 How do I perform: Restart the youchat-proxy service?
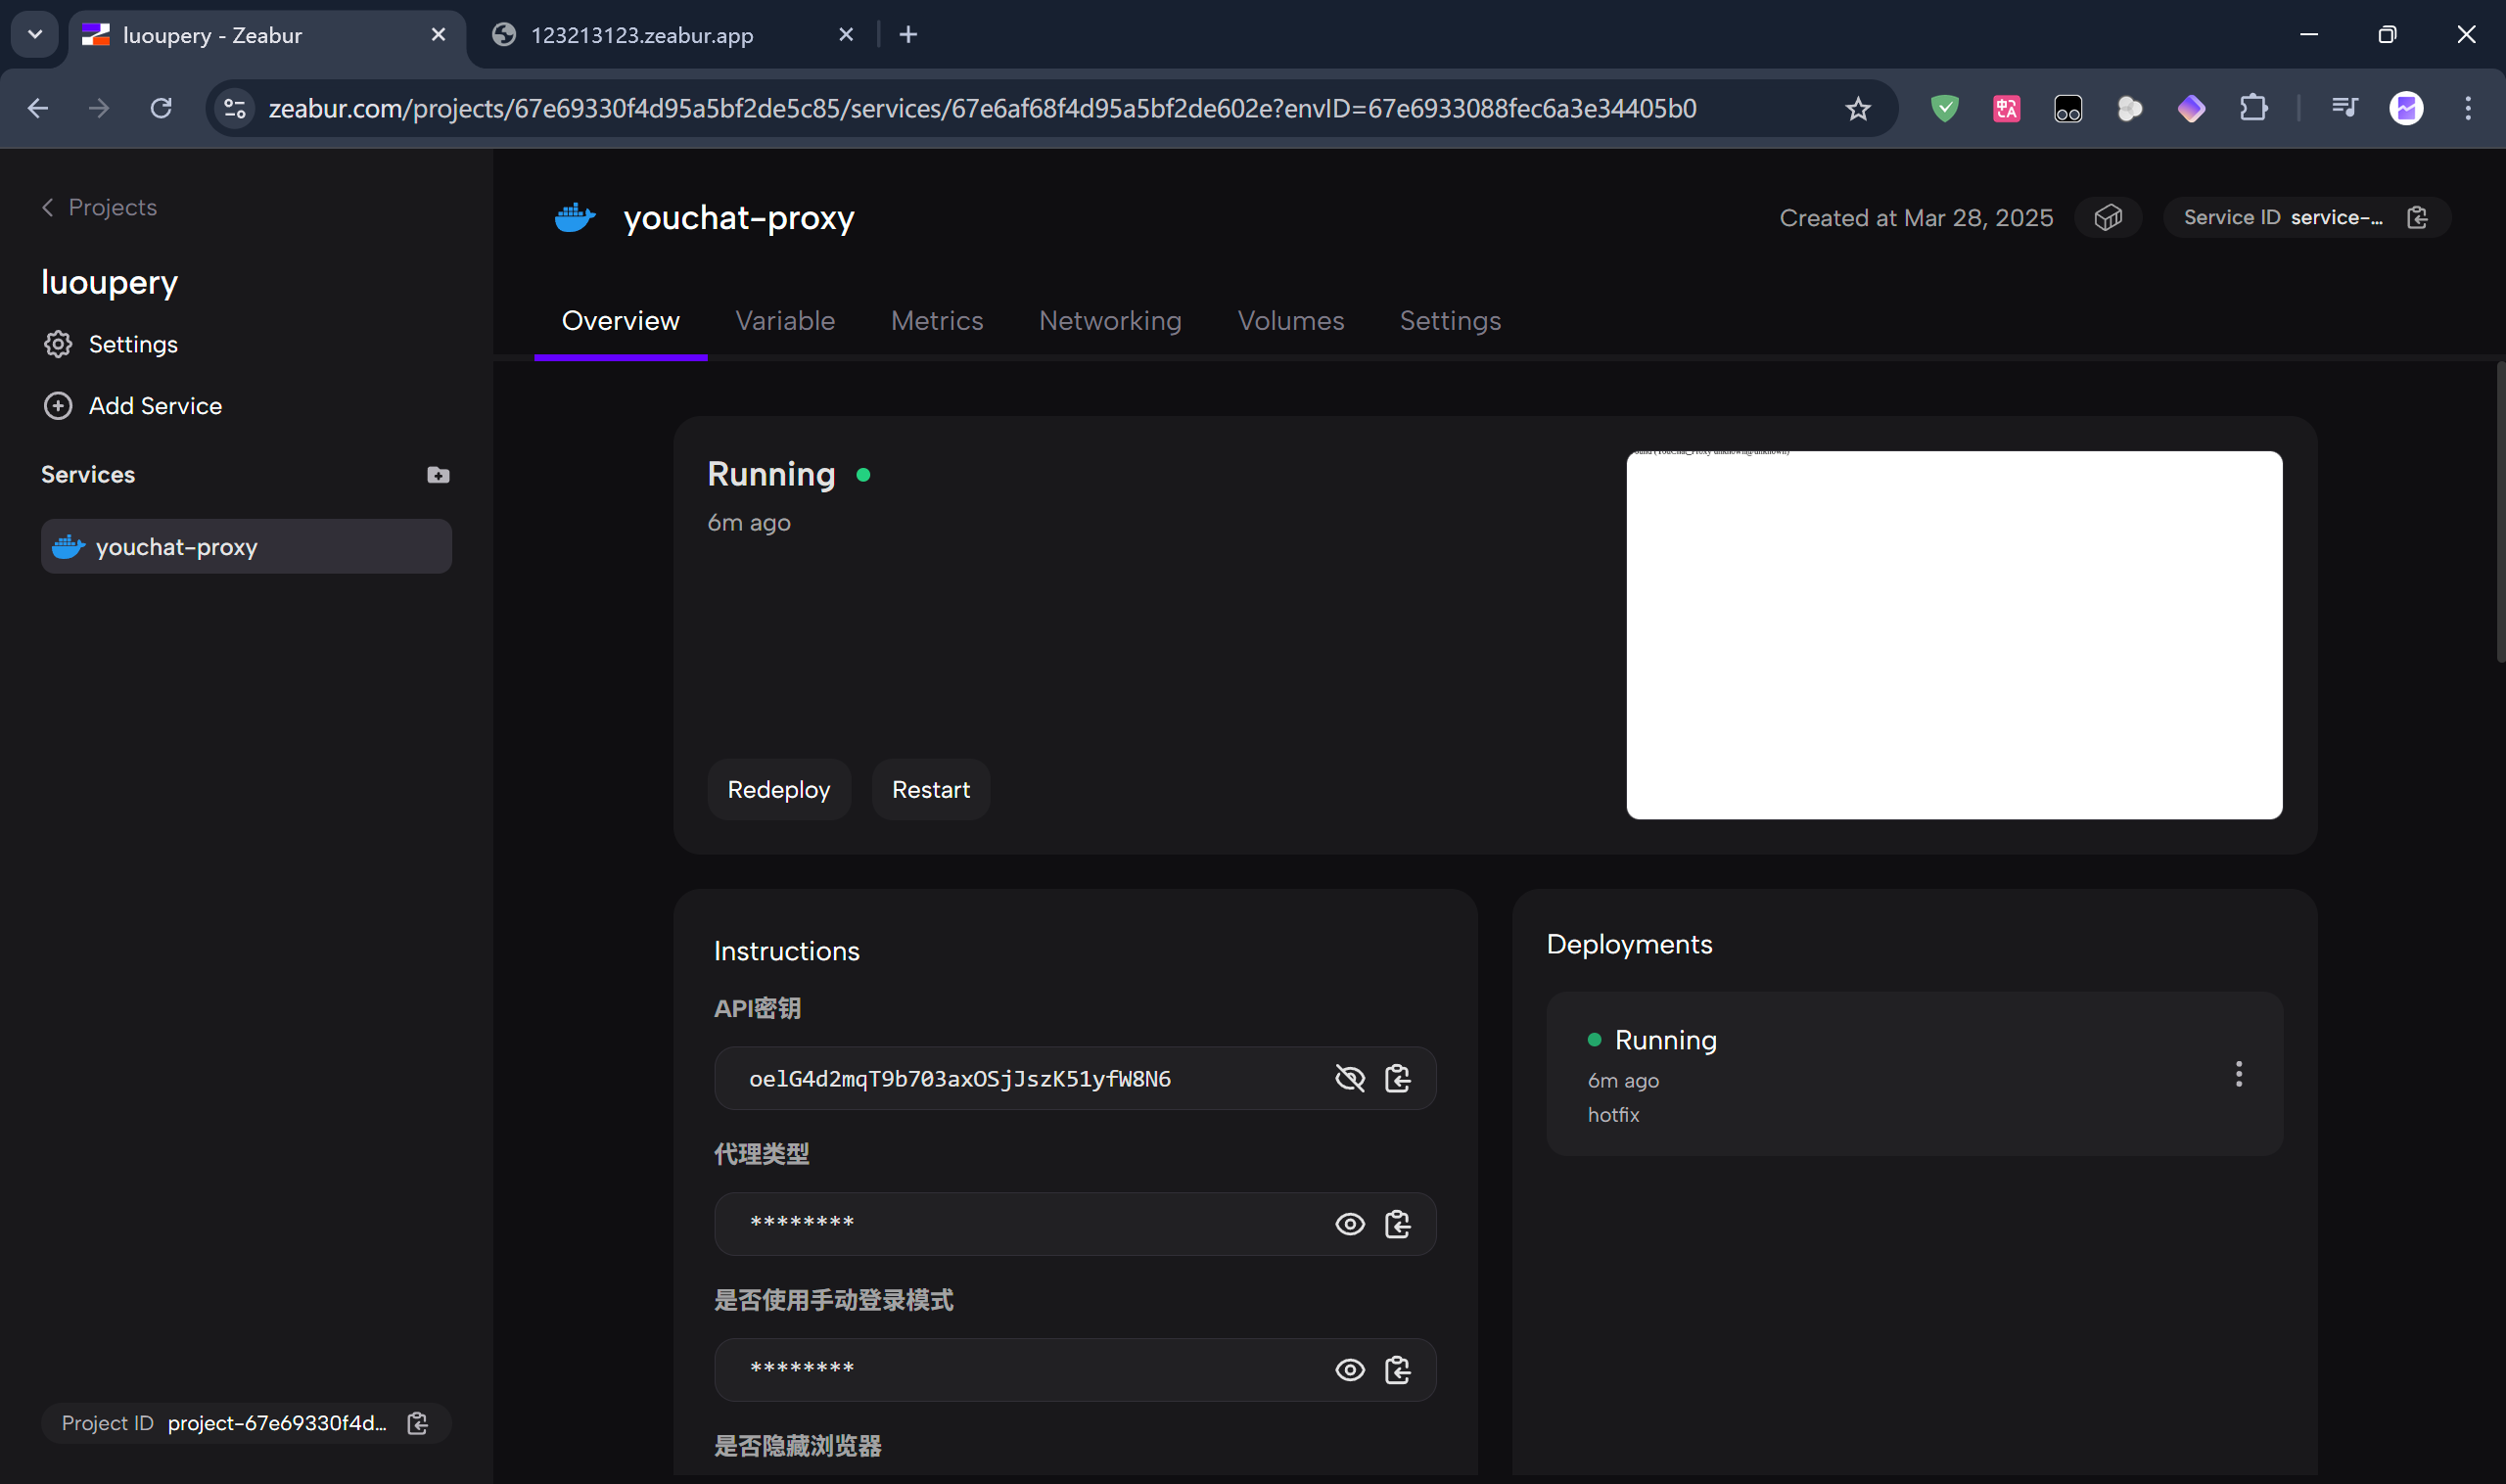(x=930, y=790)
